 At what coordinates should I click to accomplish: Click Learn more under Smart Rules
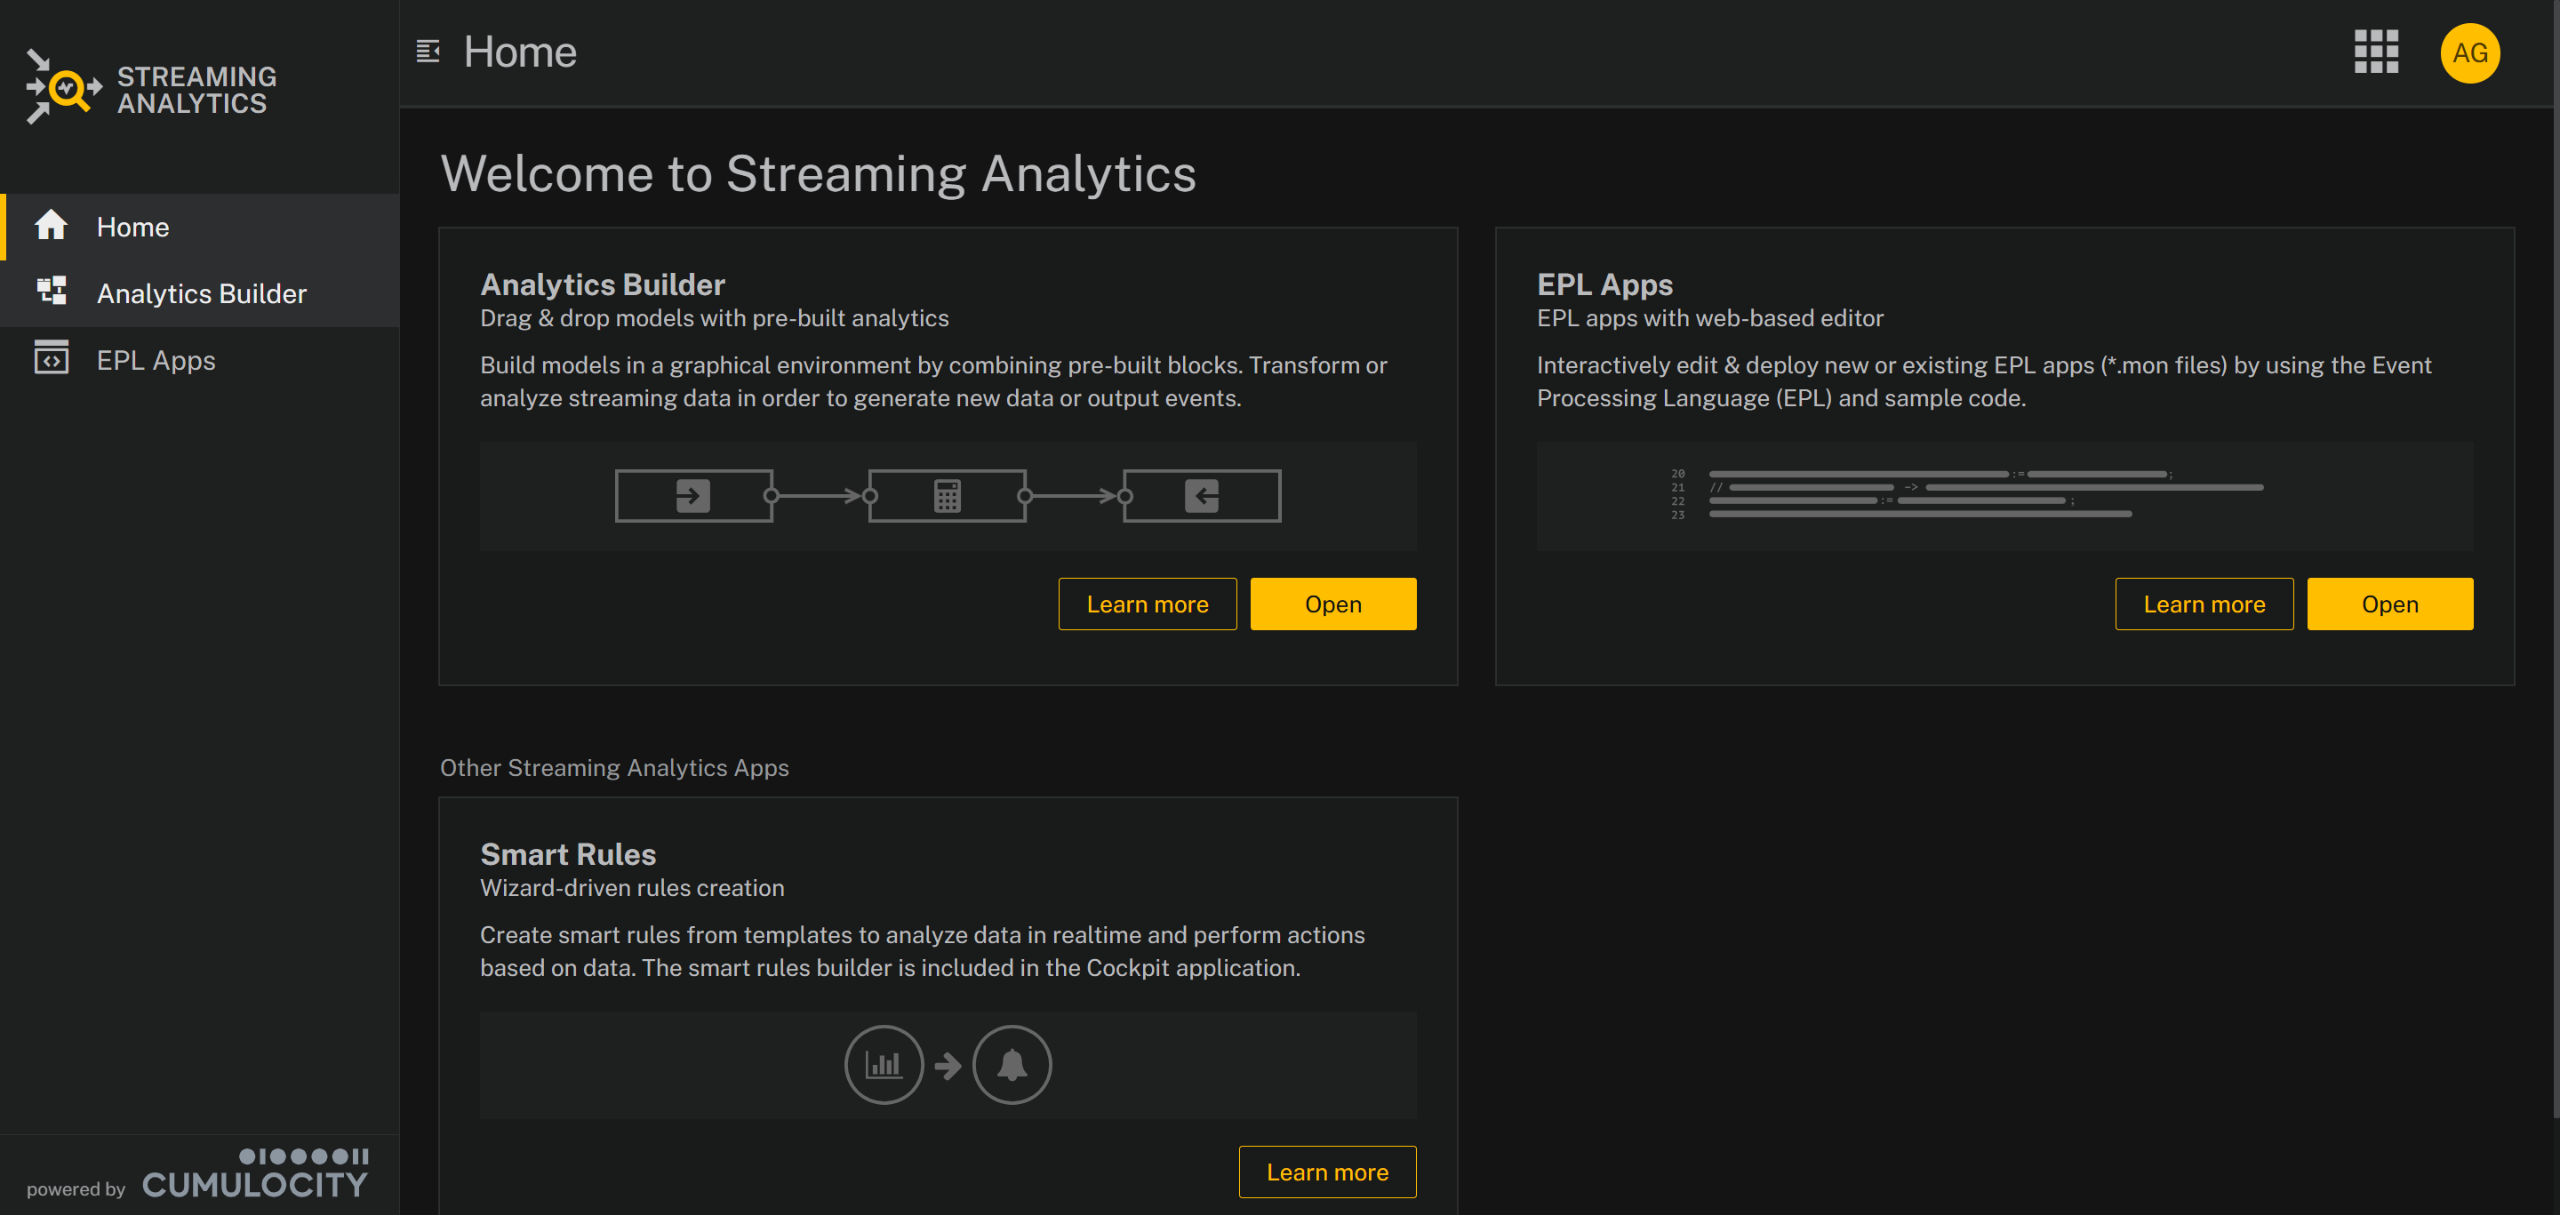point(1327,1172)
